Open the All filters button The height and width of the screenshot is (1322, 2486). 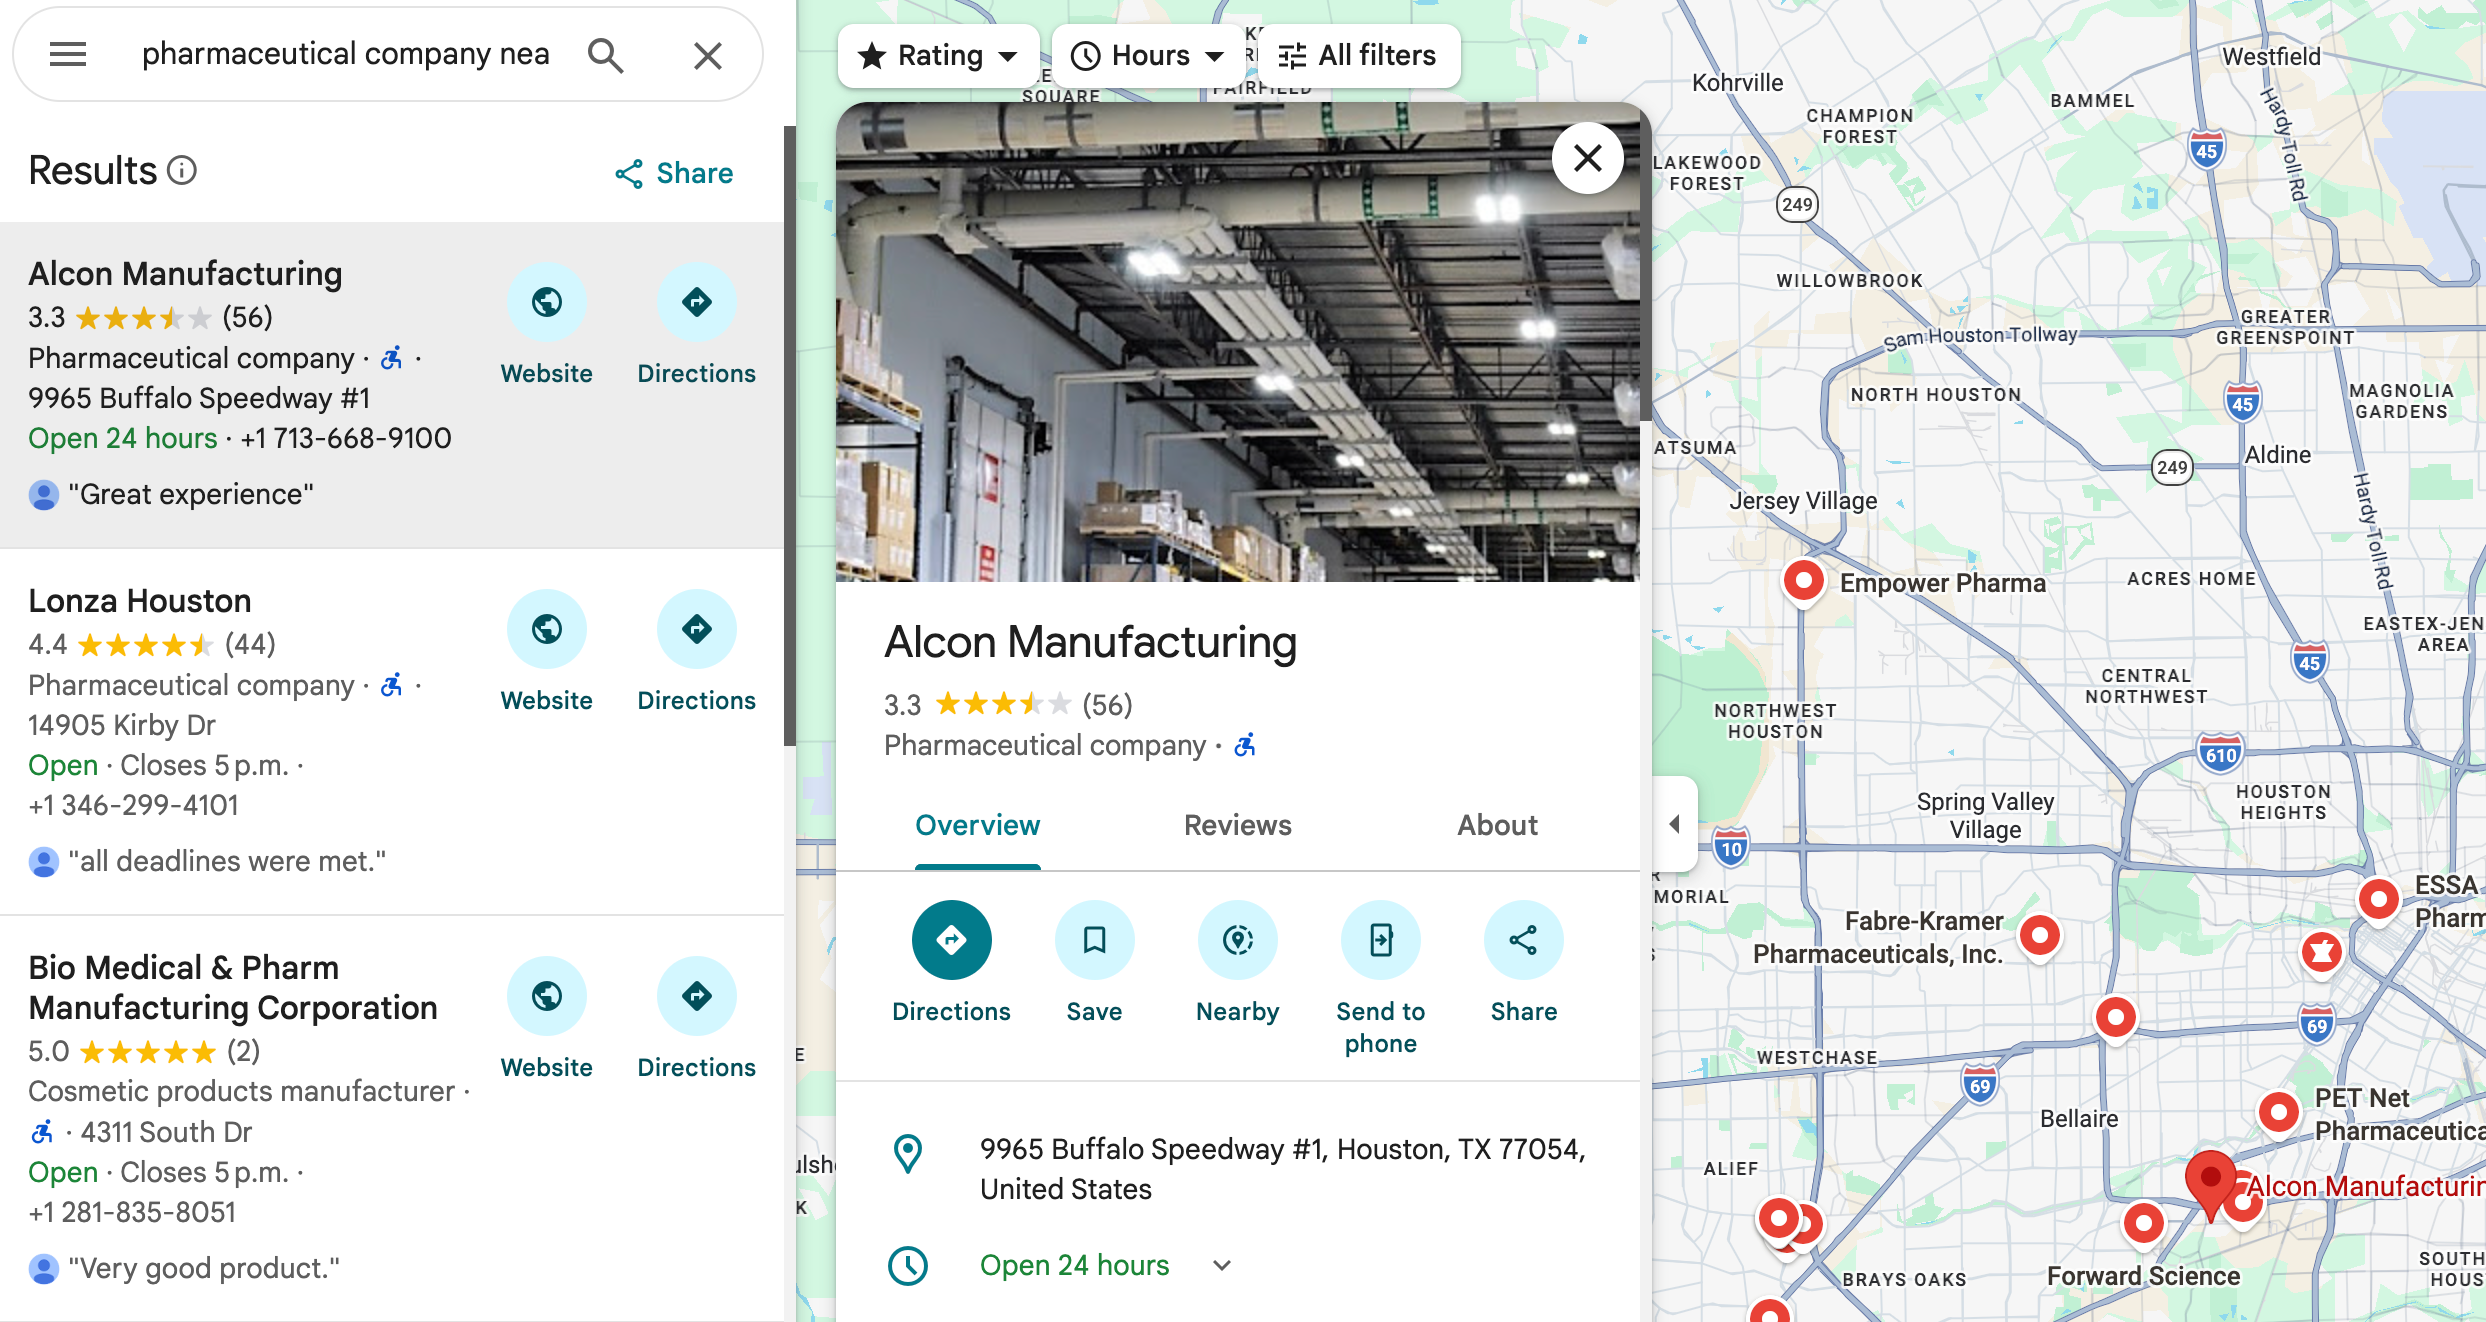1357,55
